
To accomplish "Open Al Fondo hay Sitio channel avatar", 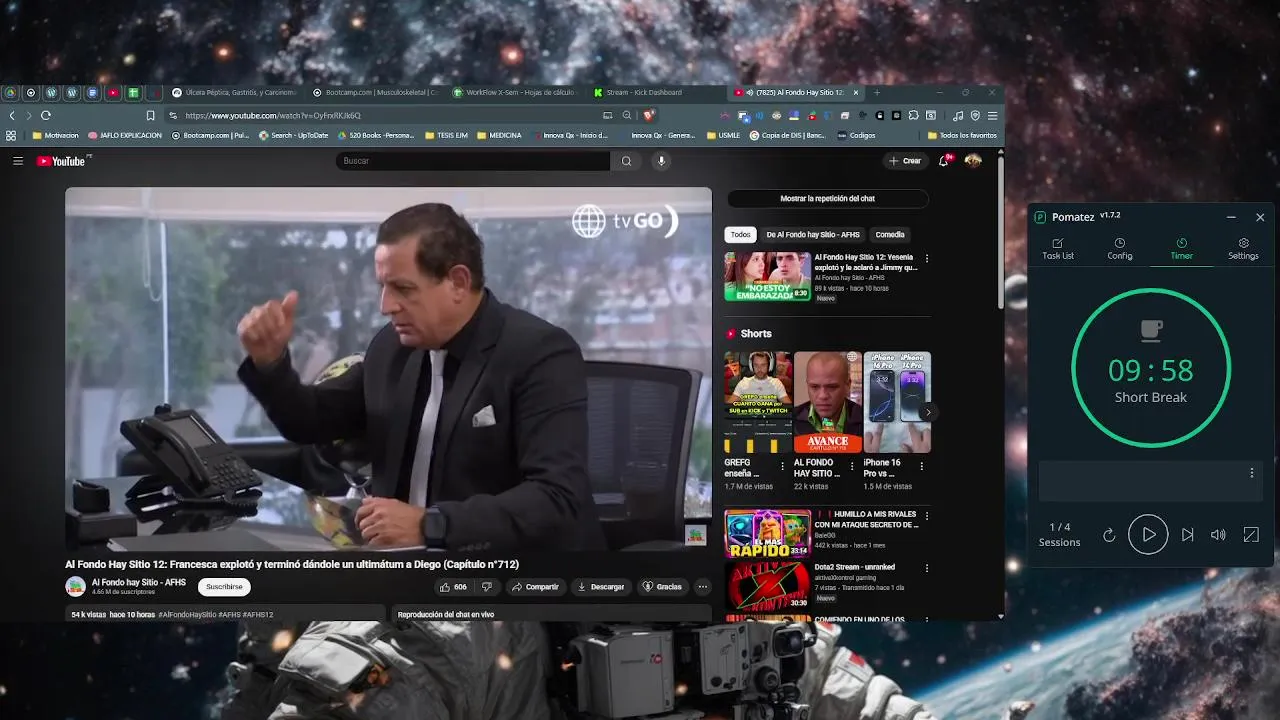I will pyautogui.click(x=75, y=587).
